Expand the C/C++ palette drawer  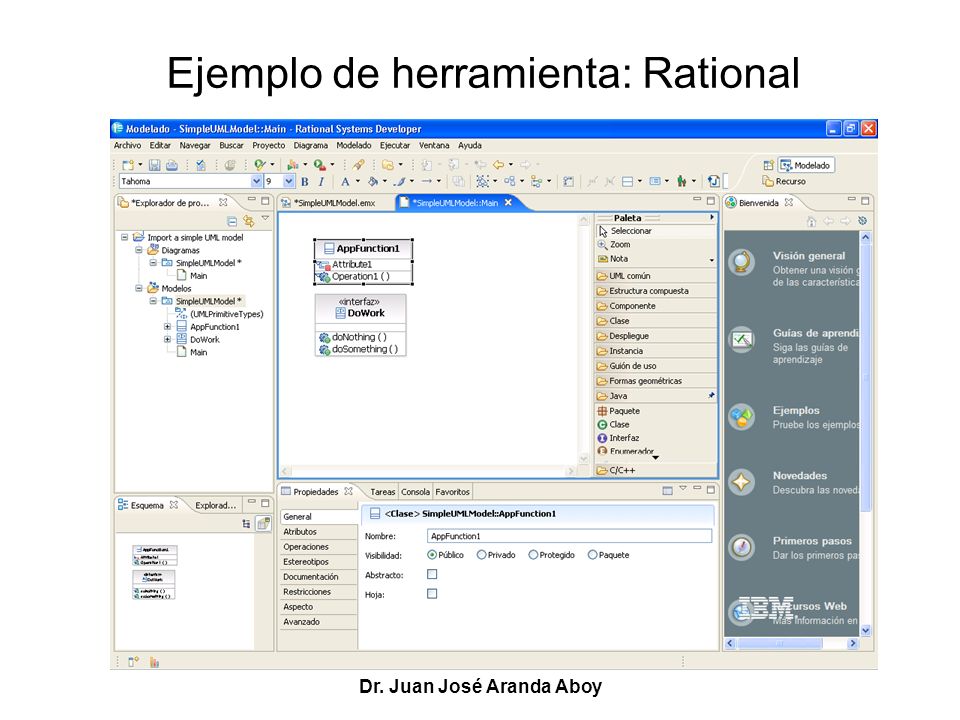click(x=655, y=470)
